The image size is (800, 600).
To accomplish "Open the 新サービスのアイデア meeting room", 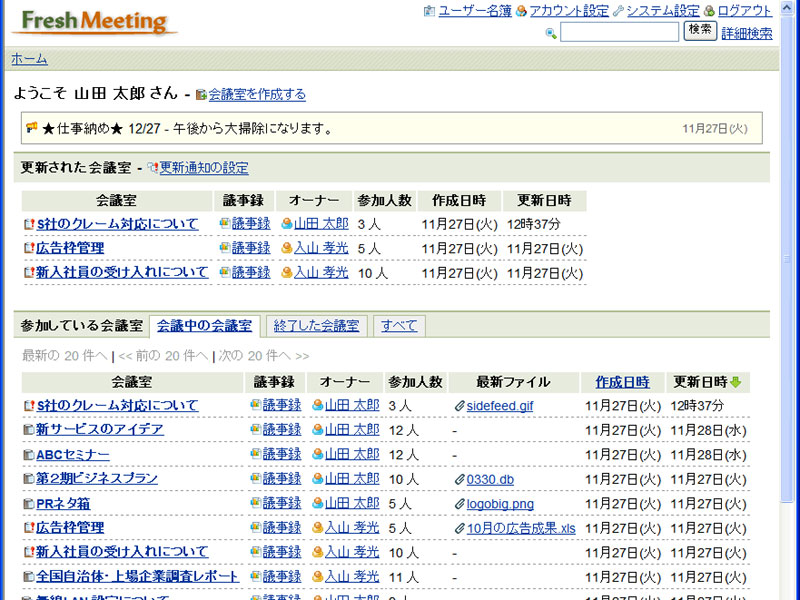I will 100,430.
